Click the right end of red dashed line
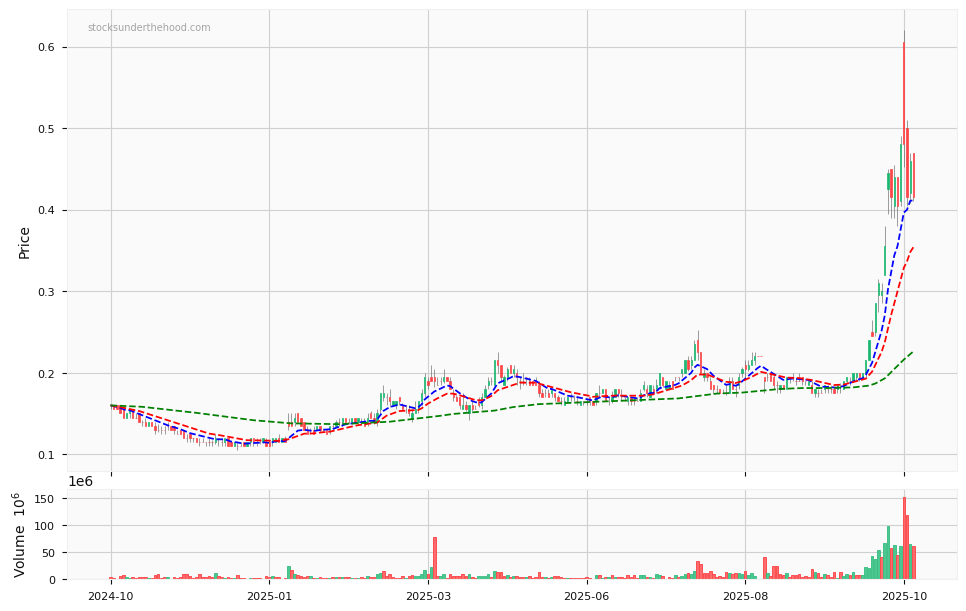 point(913,247)
